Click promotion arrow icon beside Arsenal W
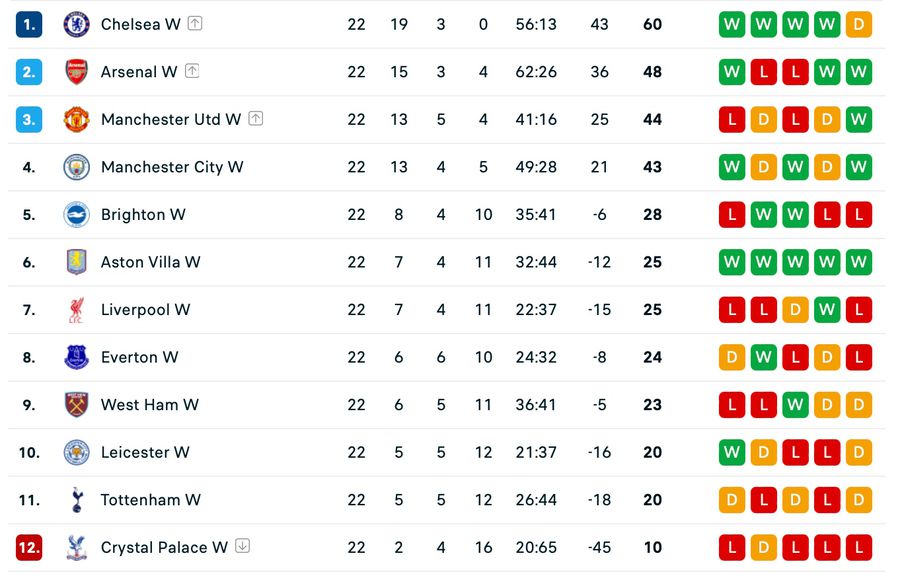 click(192, 71)
